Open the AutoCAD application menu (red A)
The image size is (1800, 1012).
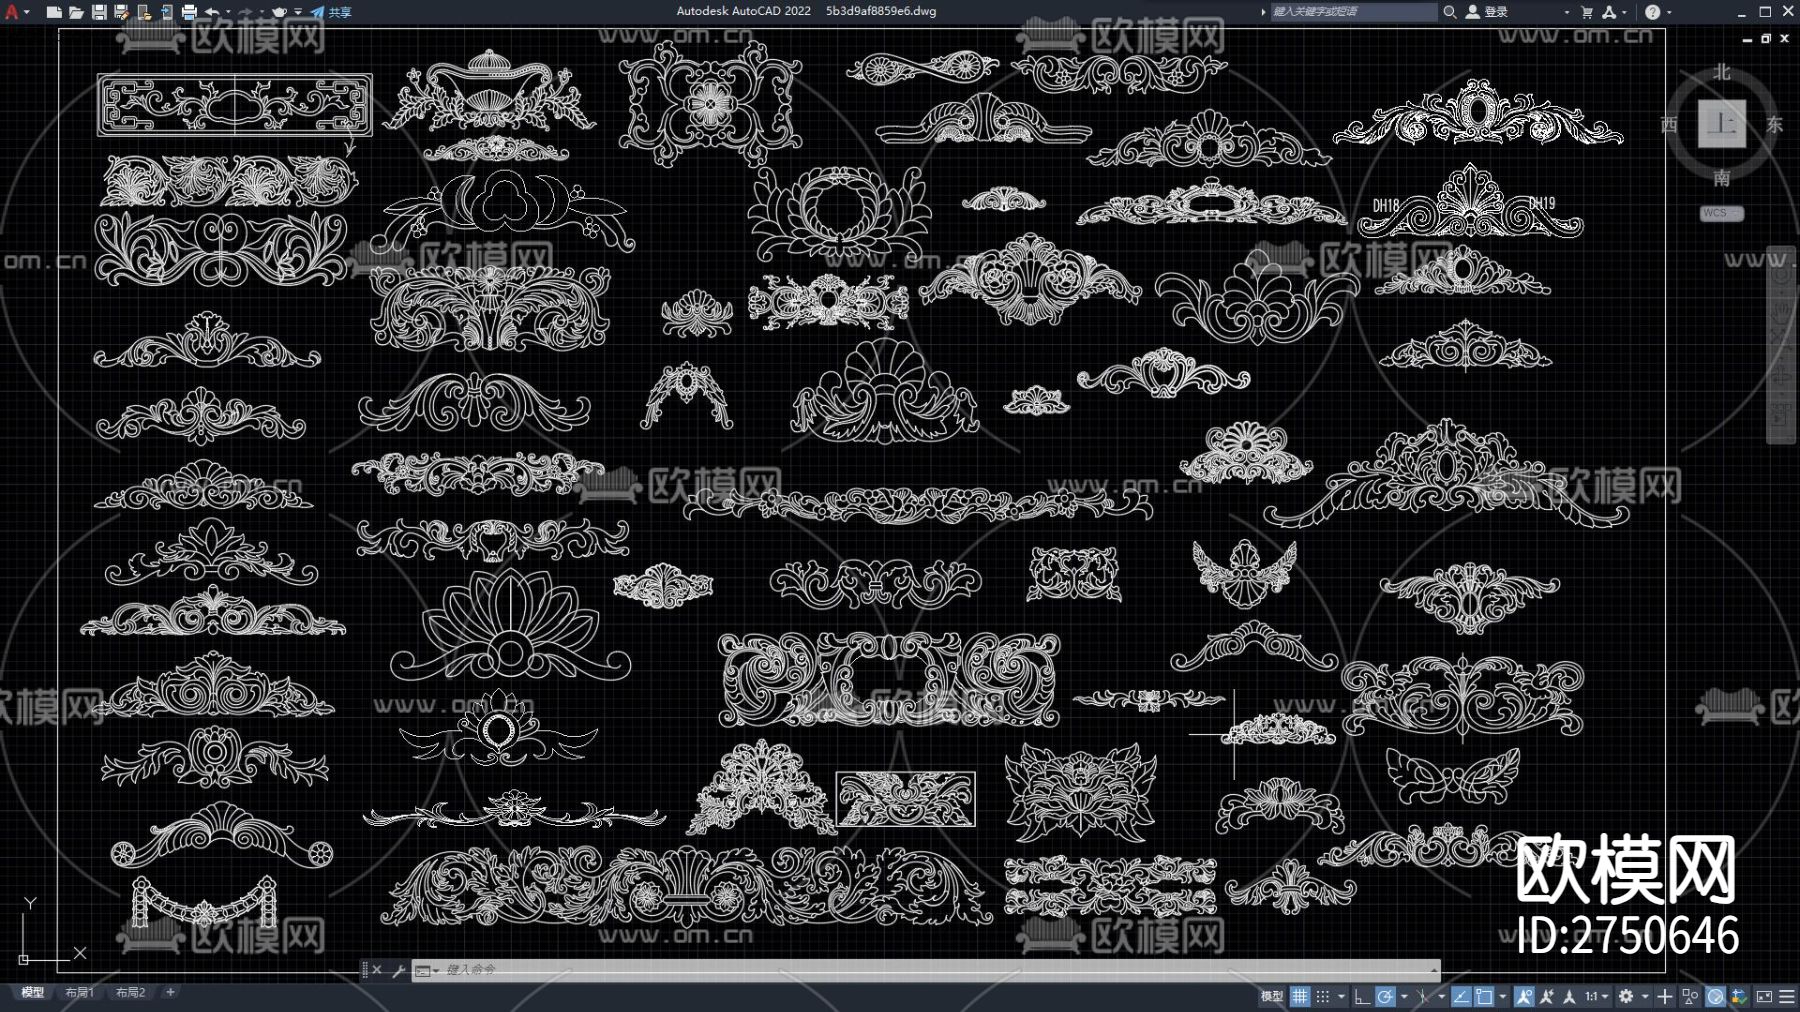point(12,12)
